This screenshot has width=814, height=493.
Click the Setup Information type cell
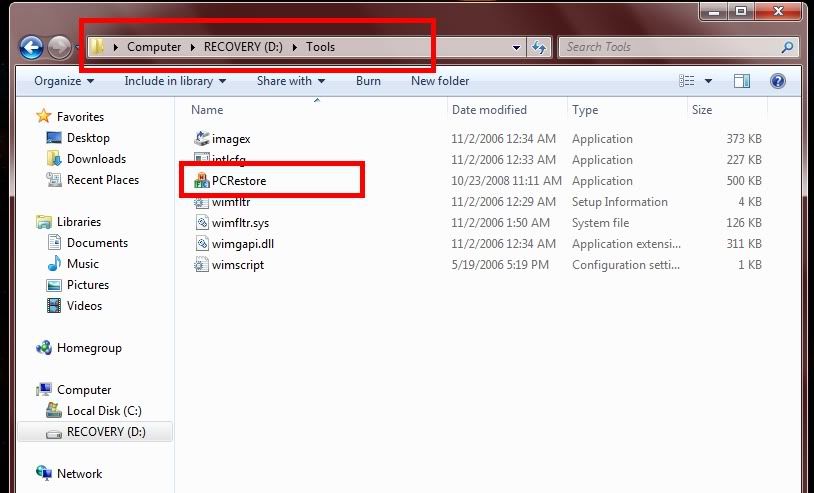620,202
